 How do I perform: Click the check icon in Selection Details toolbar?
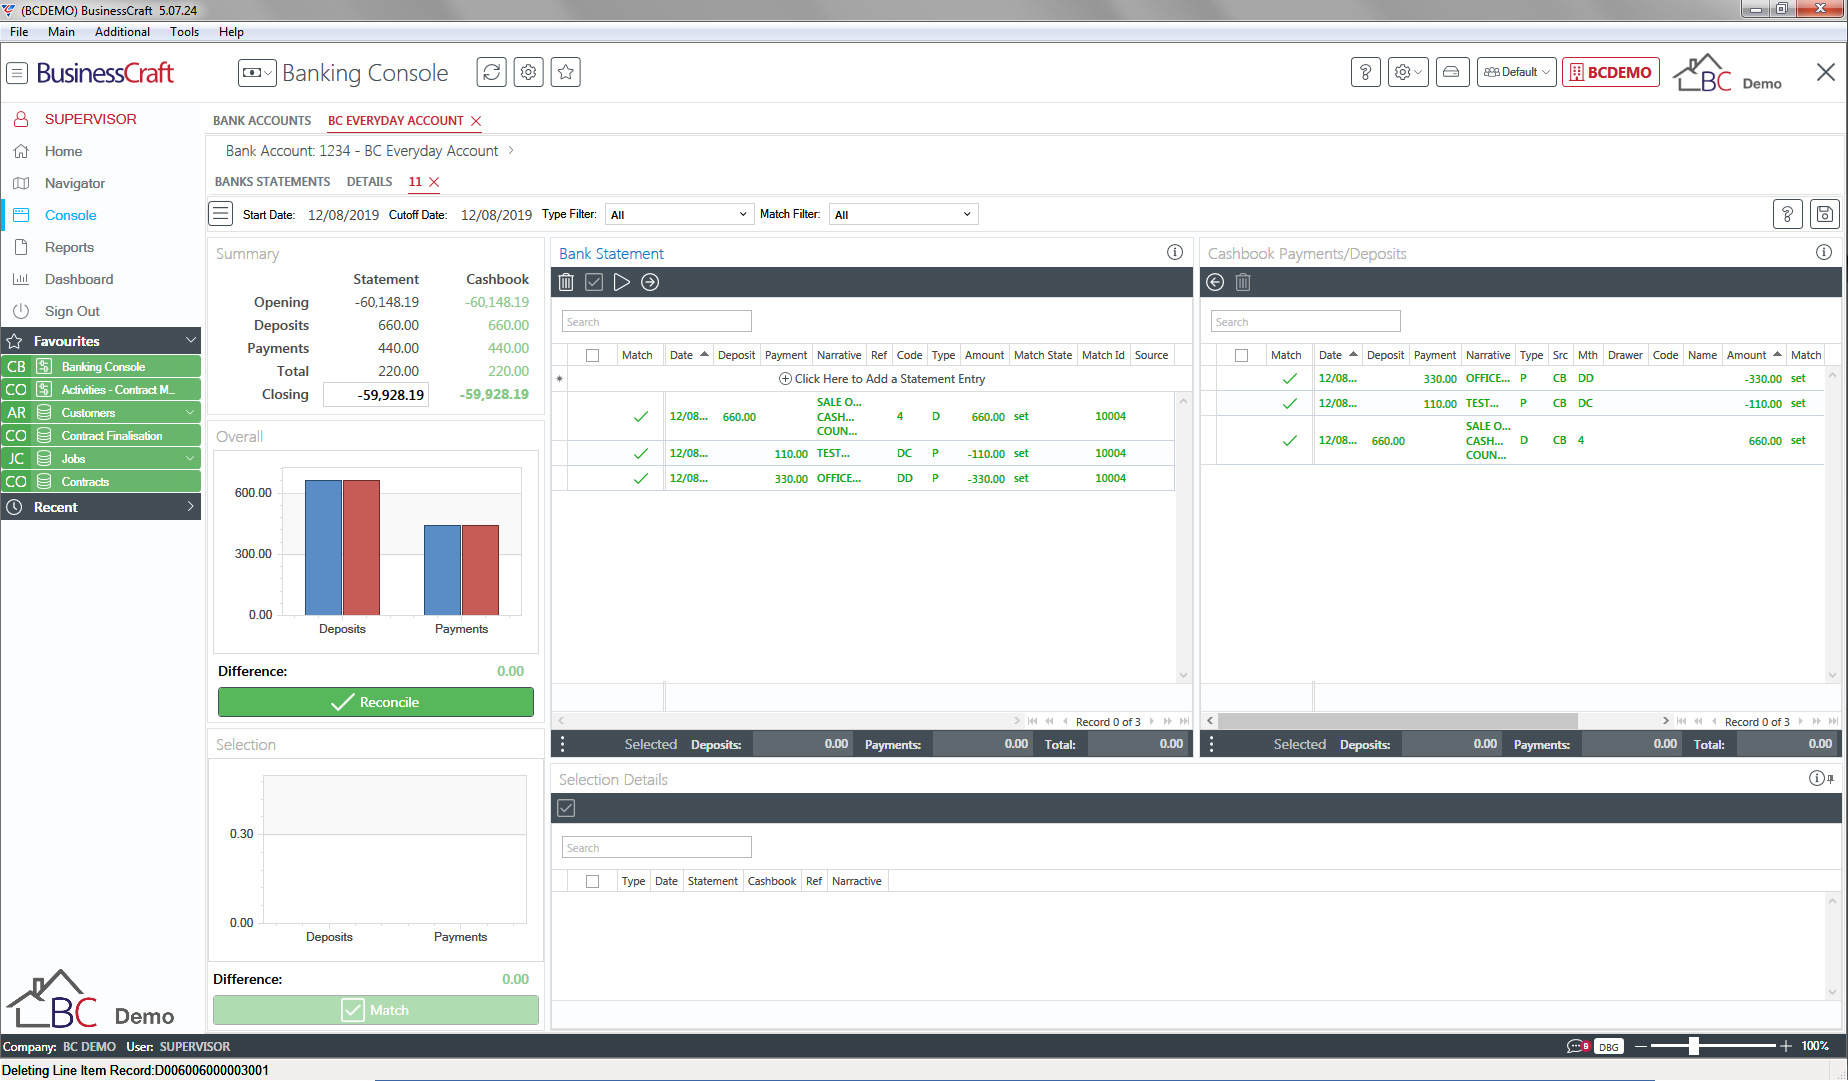[566, 808]
